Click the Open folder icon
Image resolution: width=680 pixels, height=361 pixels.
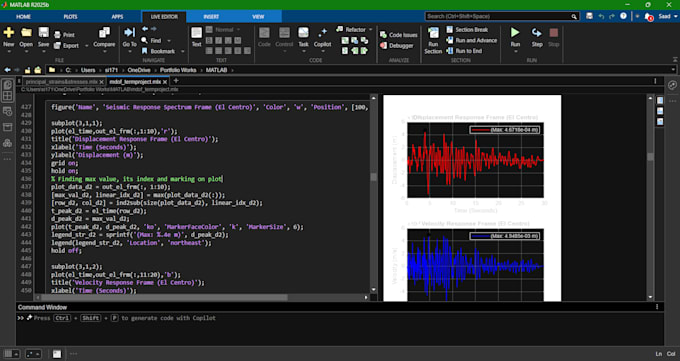click(26, 33)
